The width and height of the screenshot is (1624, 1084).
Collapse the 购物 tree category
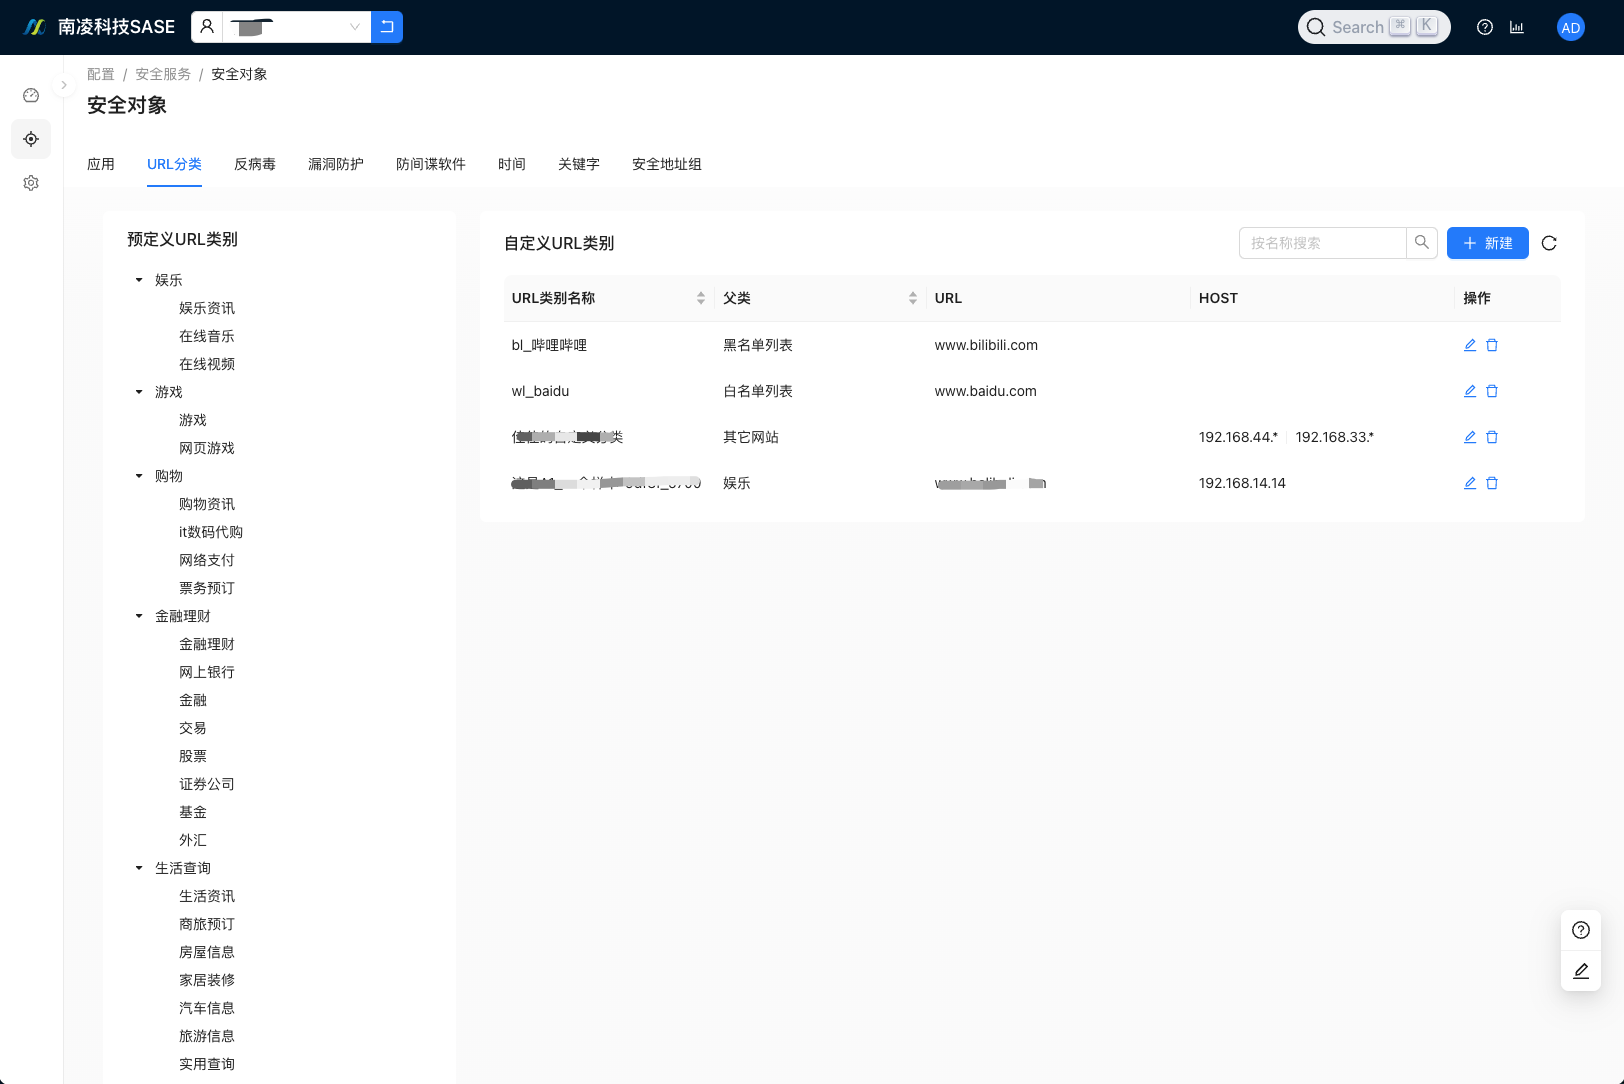139,476
